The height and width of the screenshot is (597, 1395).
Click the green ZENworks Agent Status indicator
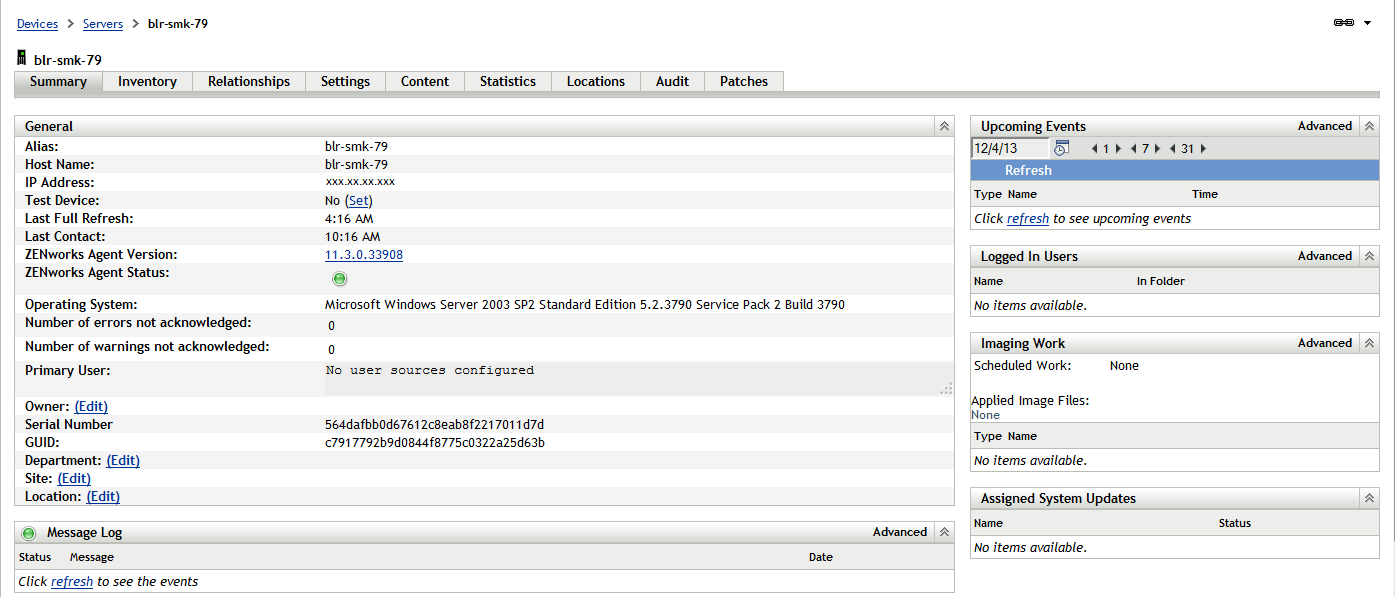click(x=339, y=278)
